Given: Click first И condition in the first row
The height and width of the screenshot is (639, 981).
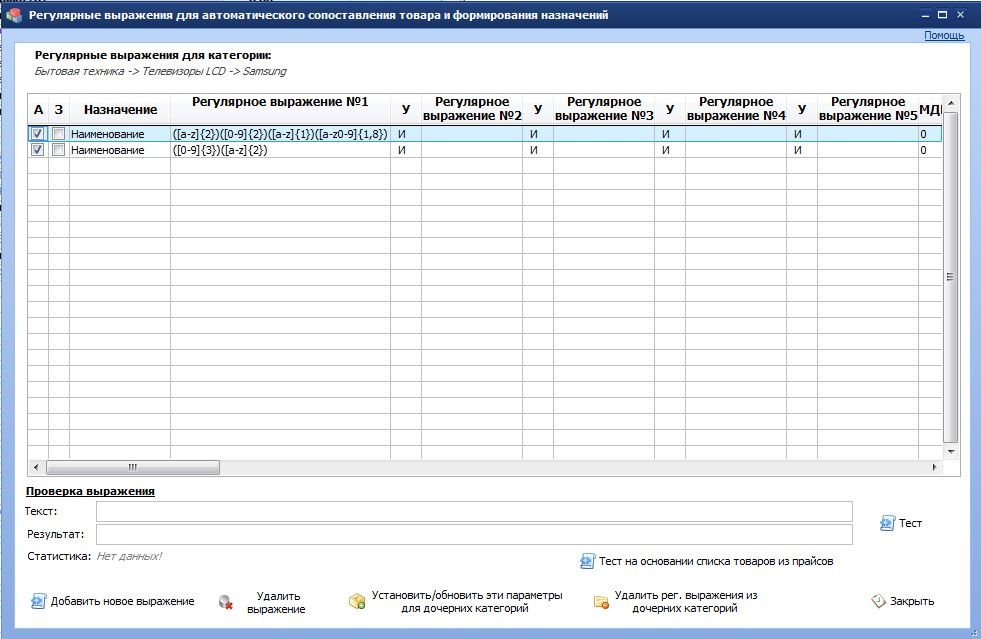Looking at the screenshot, I should pyautogui.click(x=406, y=133).
